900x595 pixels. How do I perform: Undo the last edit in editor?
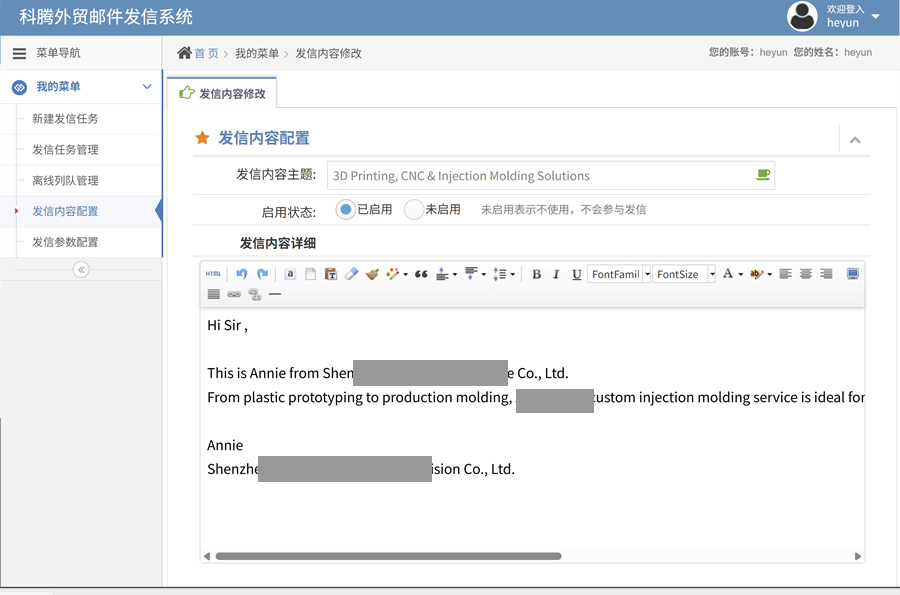pos(241,274)
